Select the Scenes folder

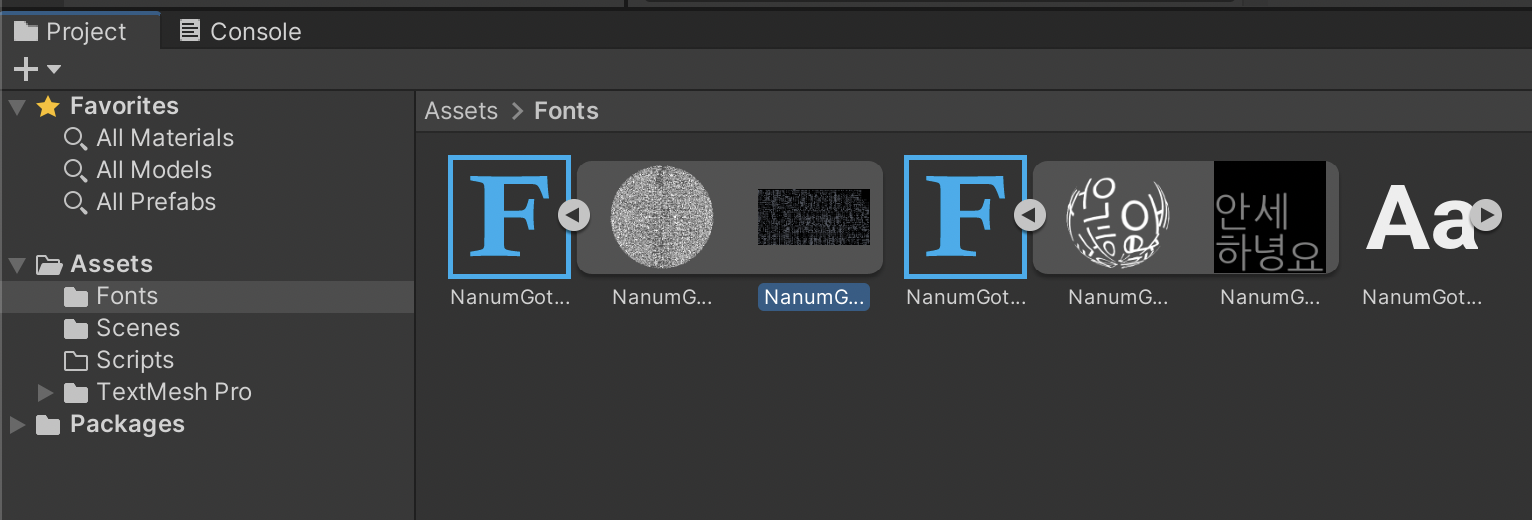138,328
